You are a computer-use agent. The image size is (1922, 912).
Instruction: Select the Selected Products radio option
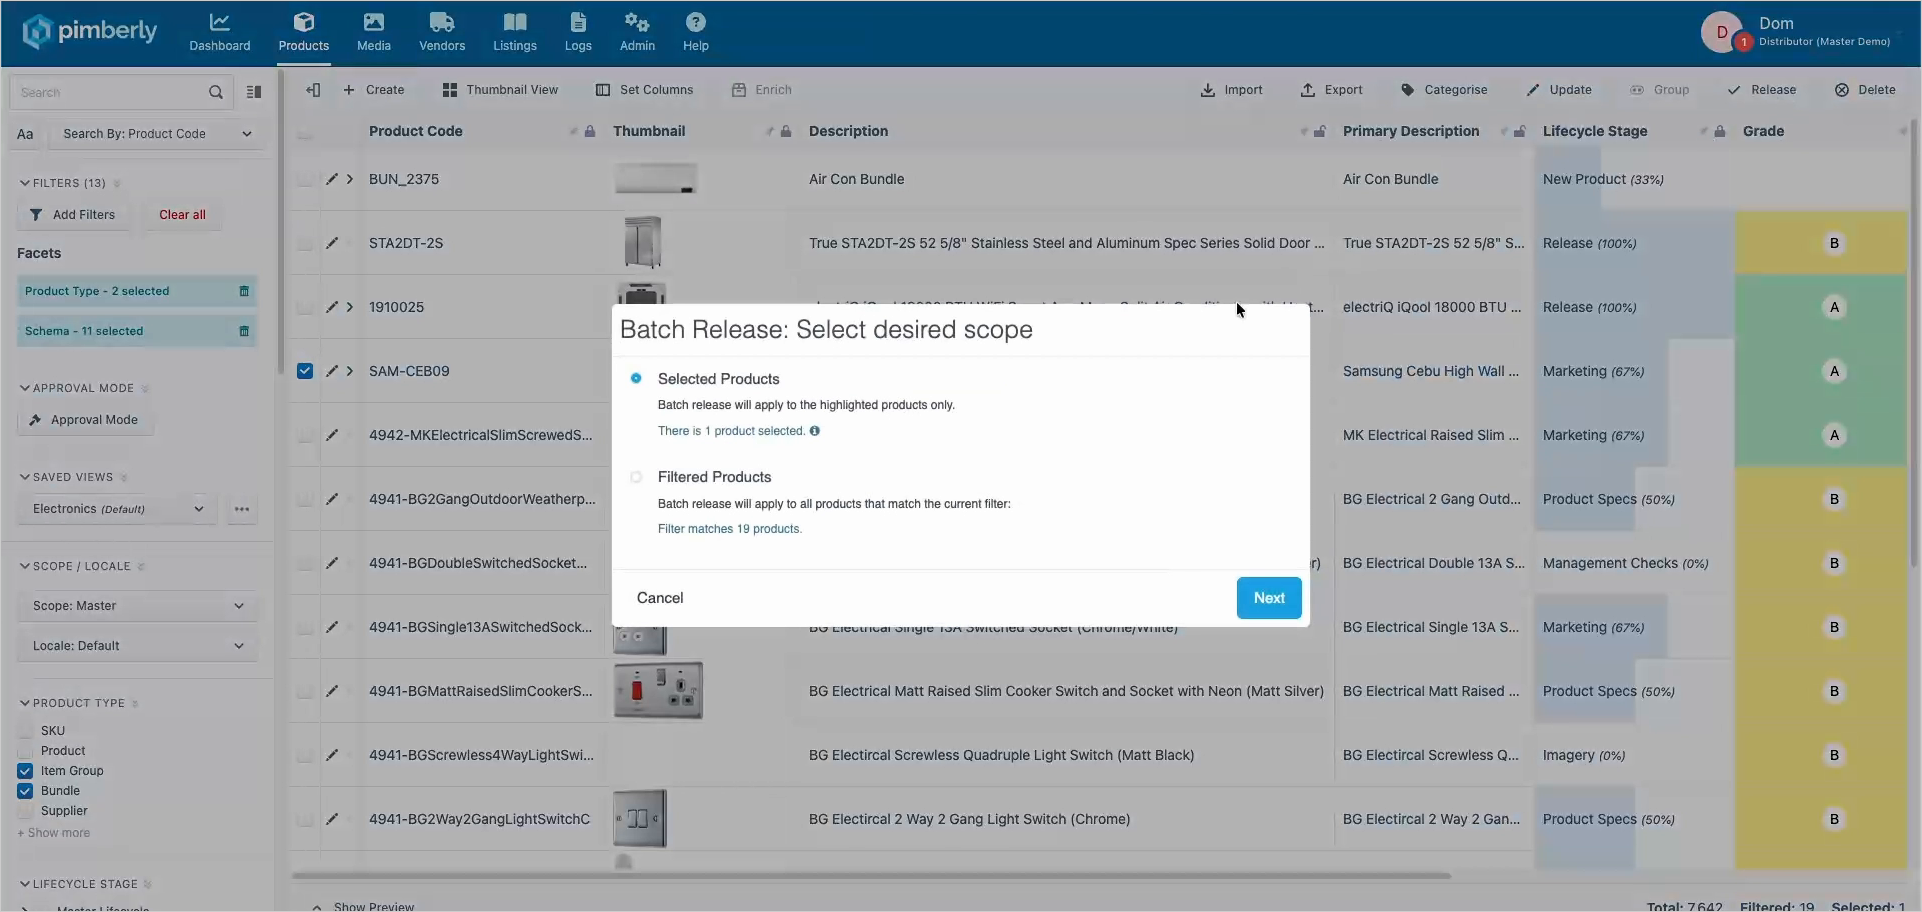tap(636, 379)
